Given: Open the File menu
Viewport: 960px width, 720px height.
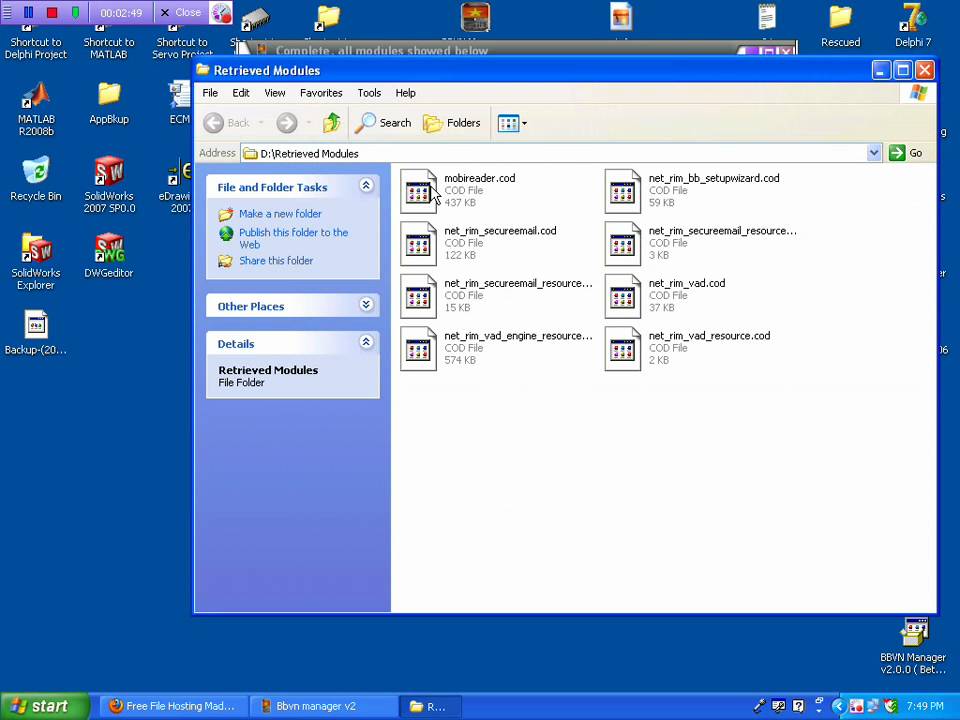Looking at the screenshot, I should tap(210, 93).
